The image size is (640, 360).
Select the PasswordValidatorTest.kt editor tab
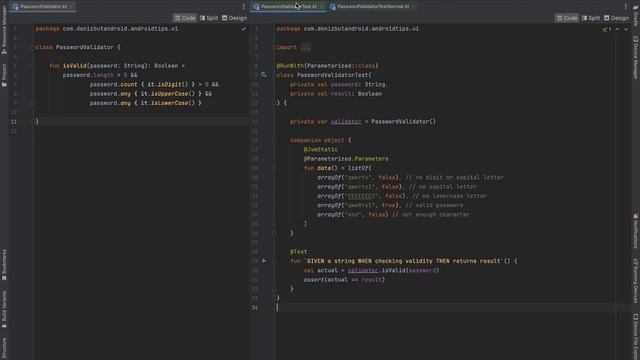289,6
